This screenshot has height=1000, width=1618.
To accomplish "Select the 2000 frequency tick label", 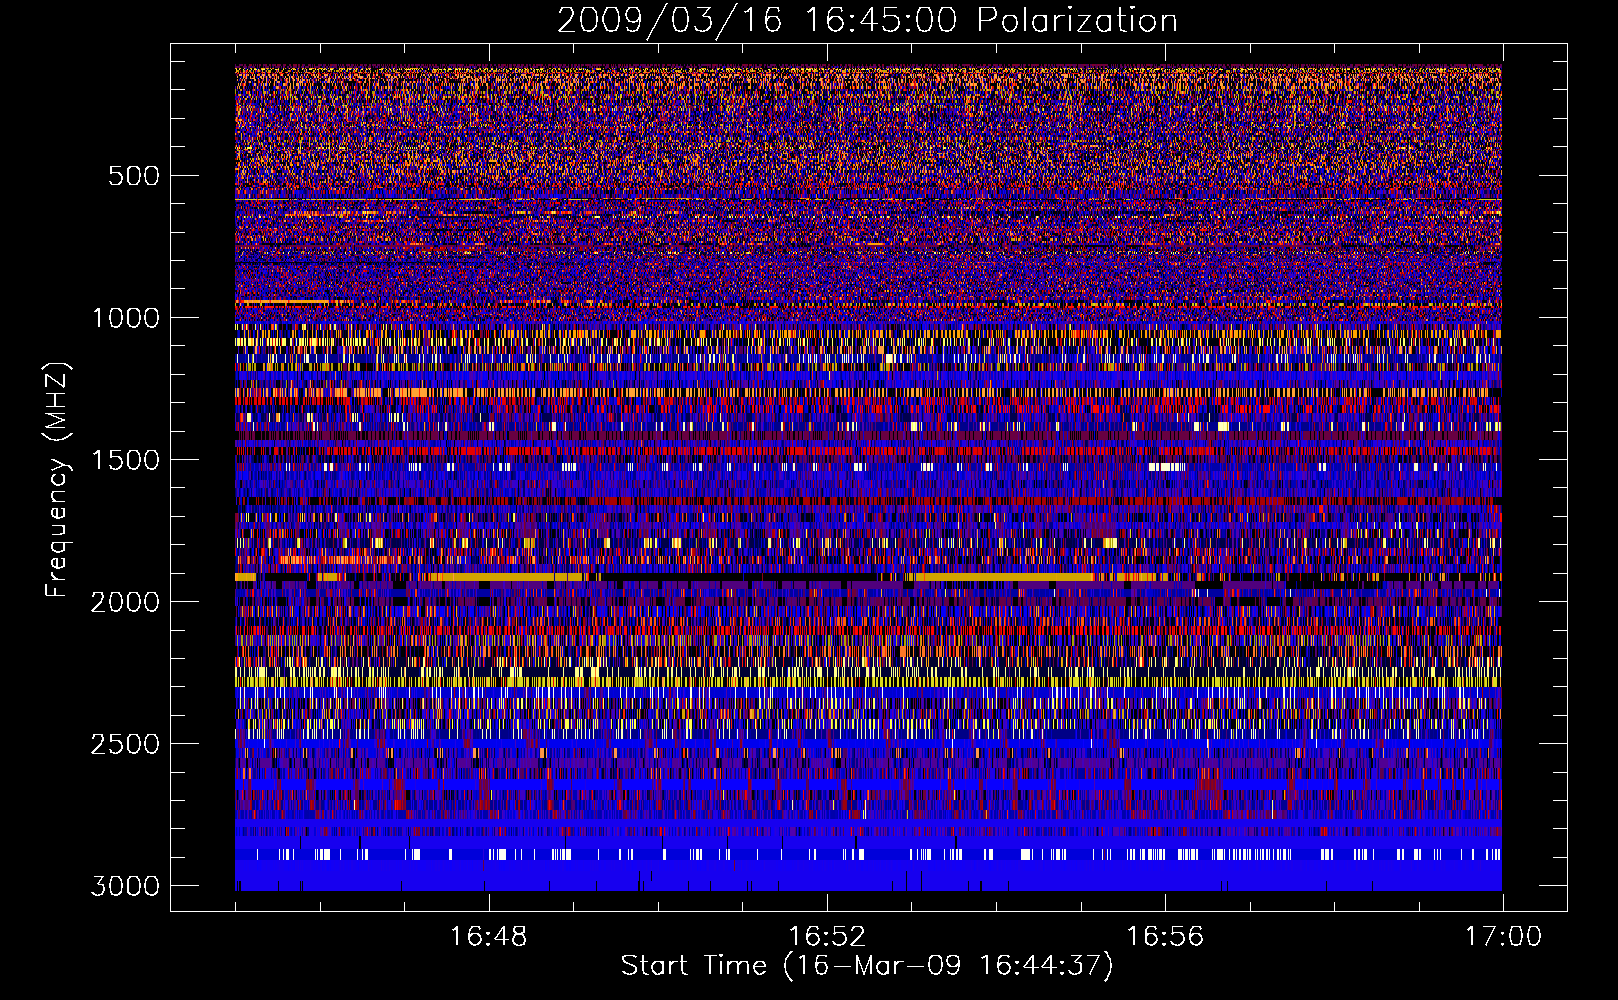I will 125,602.
